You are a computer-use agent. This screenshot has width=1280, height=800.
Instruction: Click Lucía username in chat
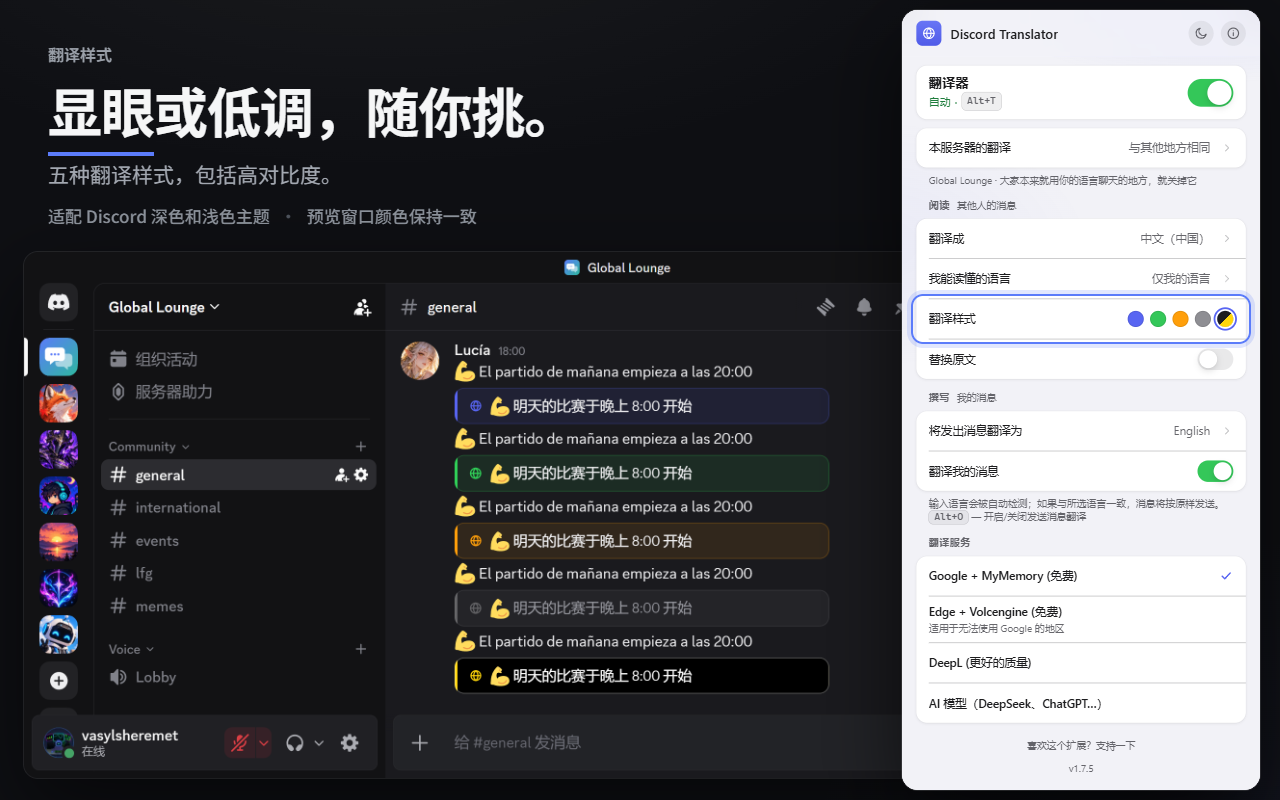pyautogui.click(x=472, y=350)
